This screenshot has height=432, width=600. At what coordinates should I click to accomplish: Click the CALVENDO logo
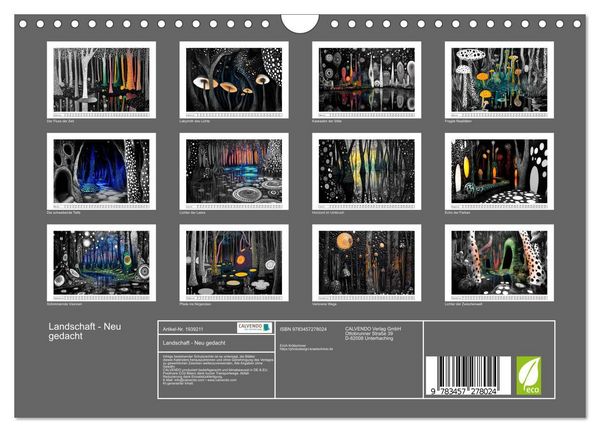(254, 327)
